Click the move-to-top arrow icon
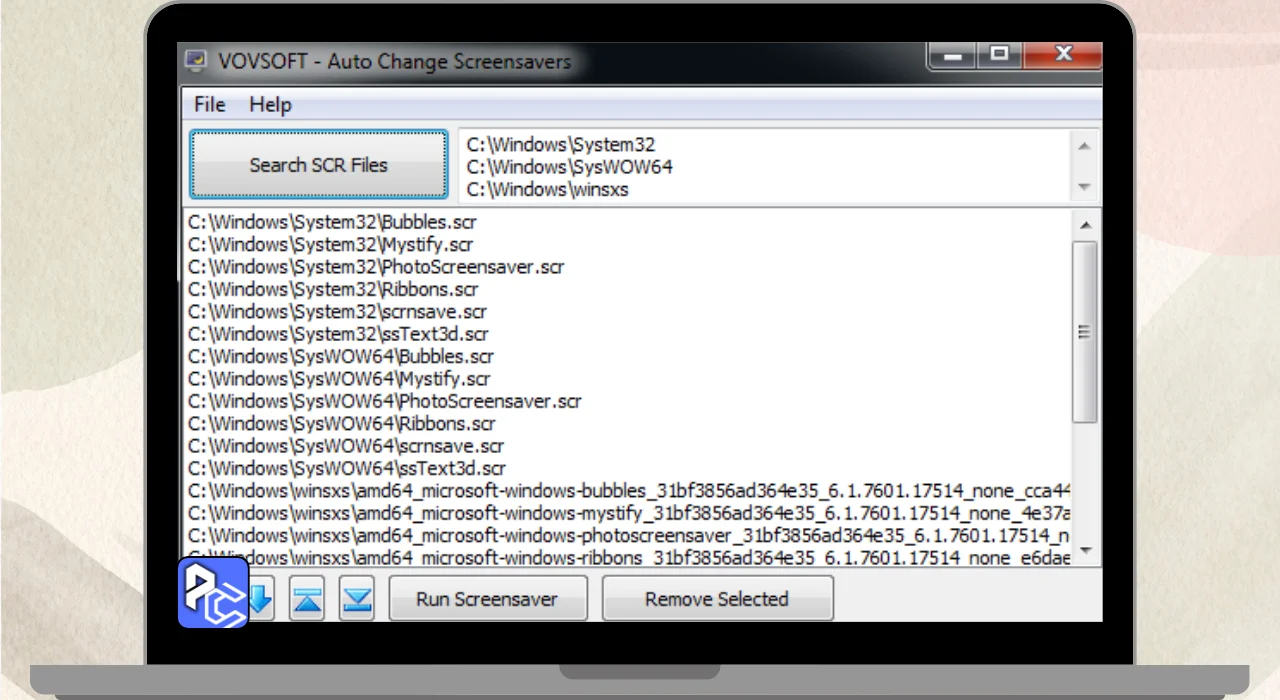This screenshot has height=700, width=1280. pos(308,599)
